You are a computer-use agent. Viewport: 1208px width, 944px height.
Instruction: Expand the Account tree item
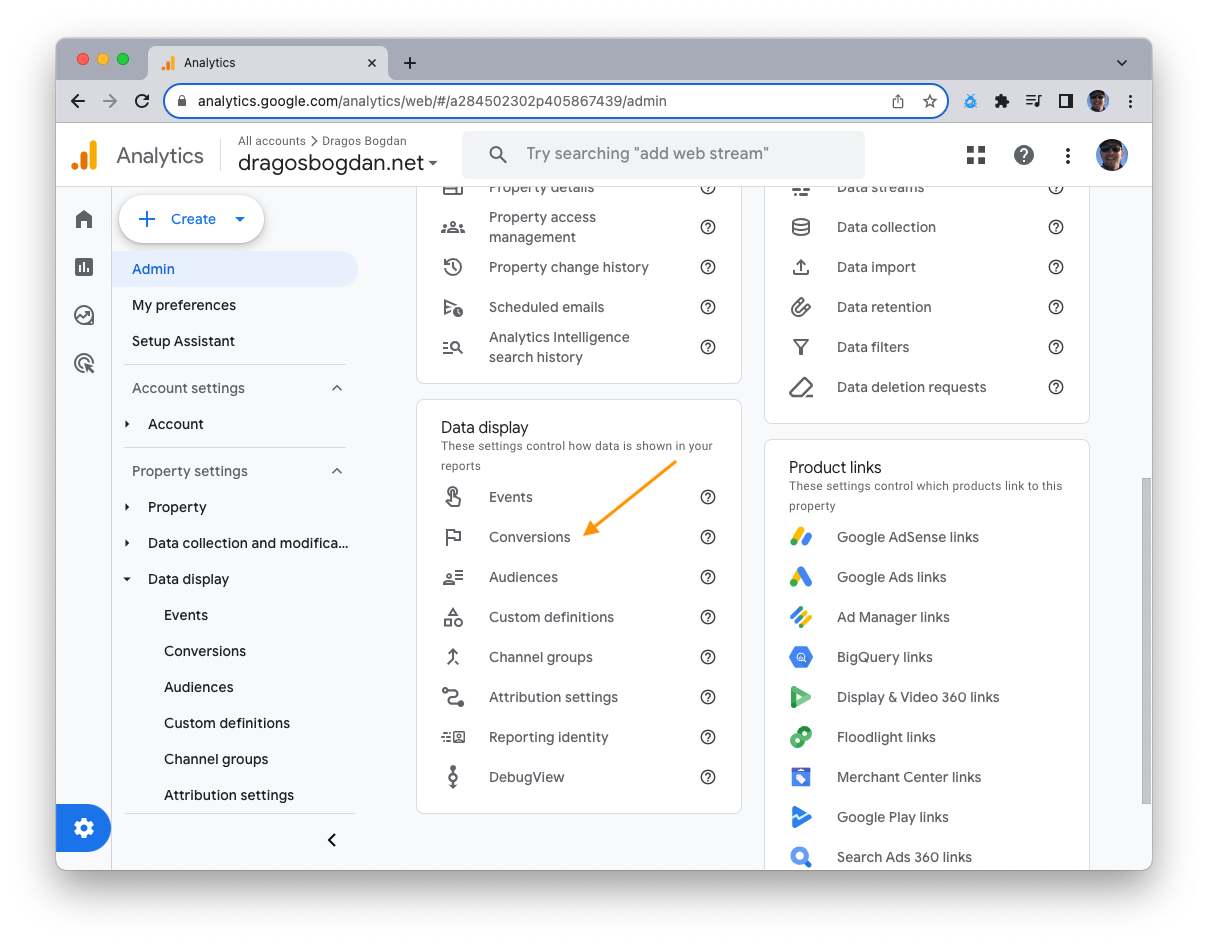tap(128, 424)
